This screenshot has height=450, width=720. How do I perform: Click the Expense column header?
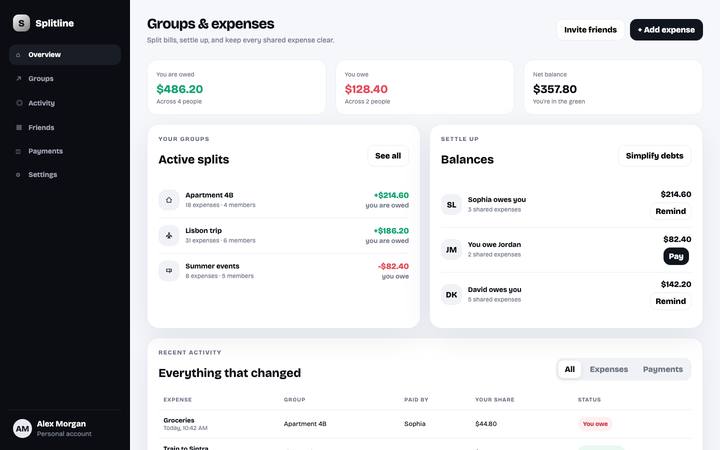click(x=178, y=399)
